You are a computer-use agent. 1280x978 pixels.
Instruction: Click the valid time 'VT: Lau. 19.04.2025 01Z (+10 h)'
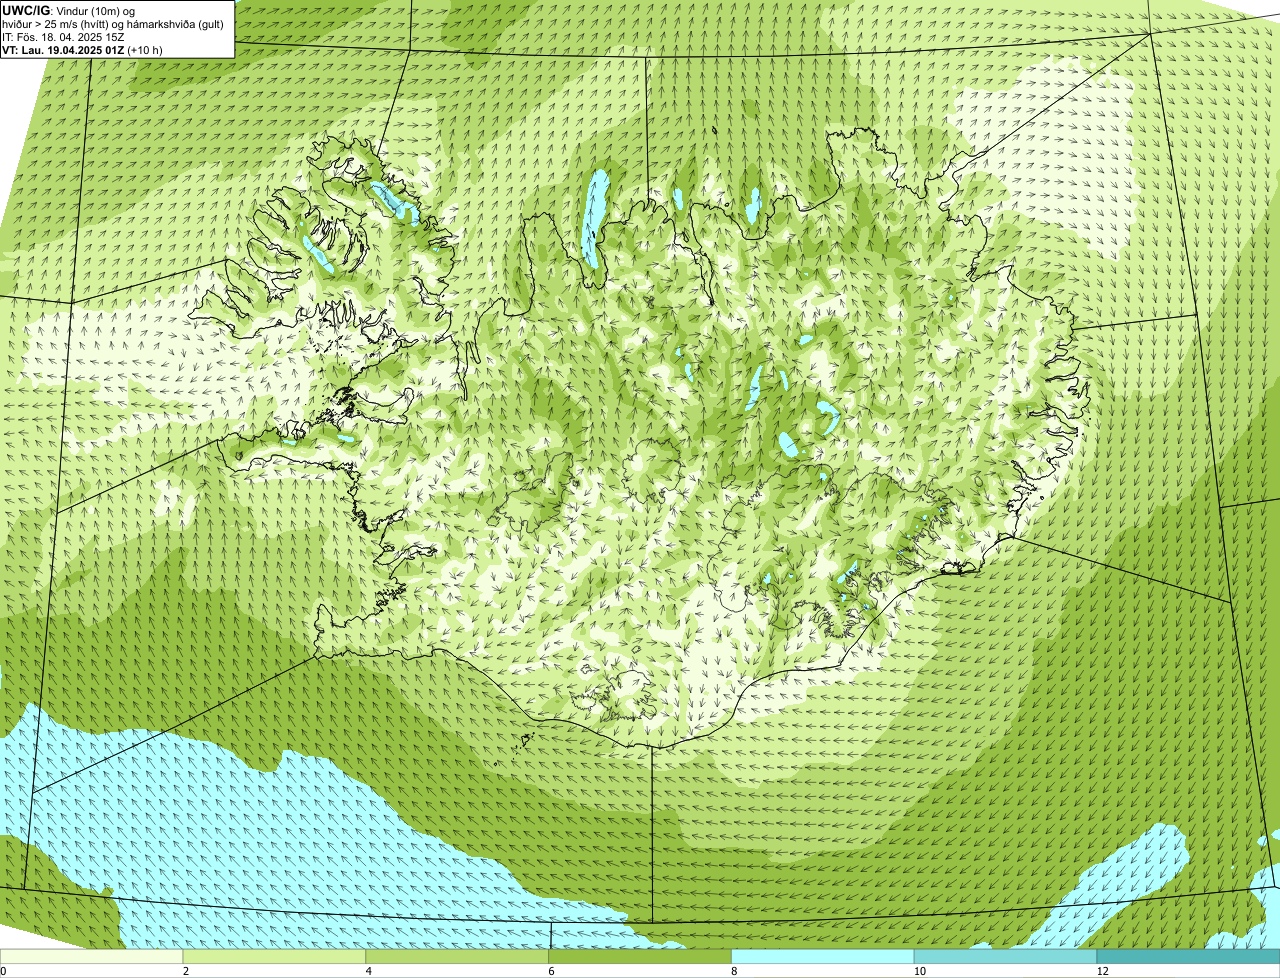[82, 49]
